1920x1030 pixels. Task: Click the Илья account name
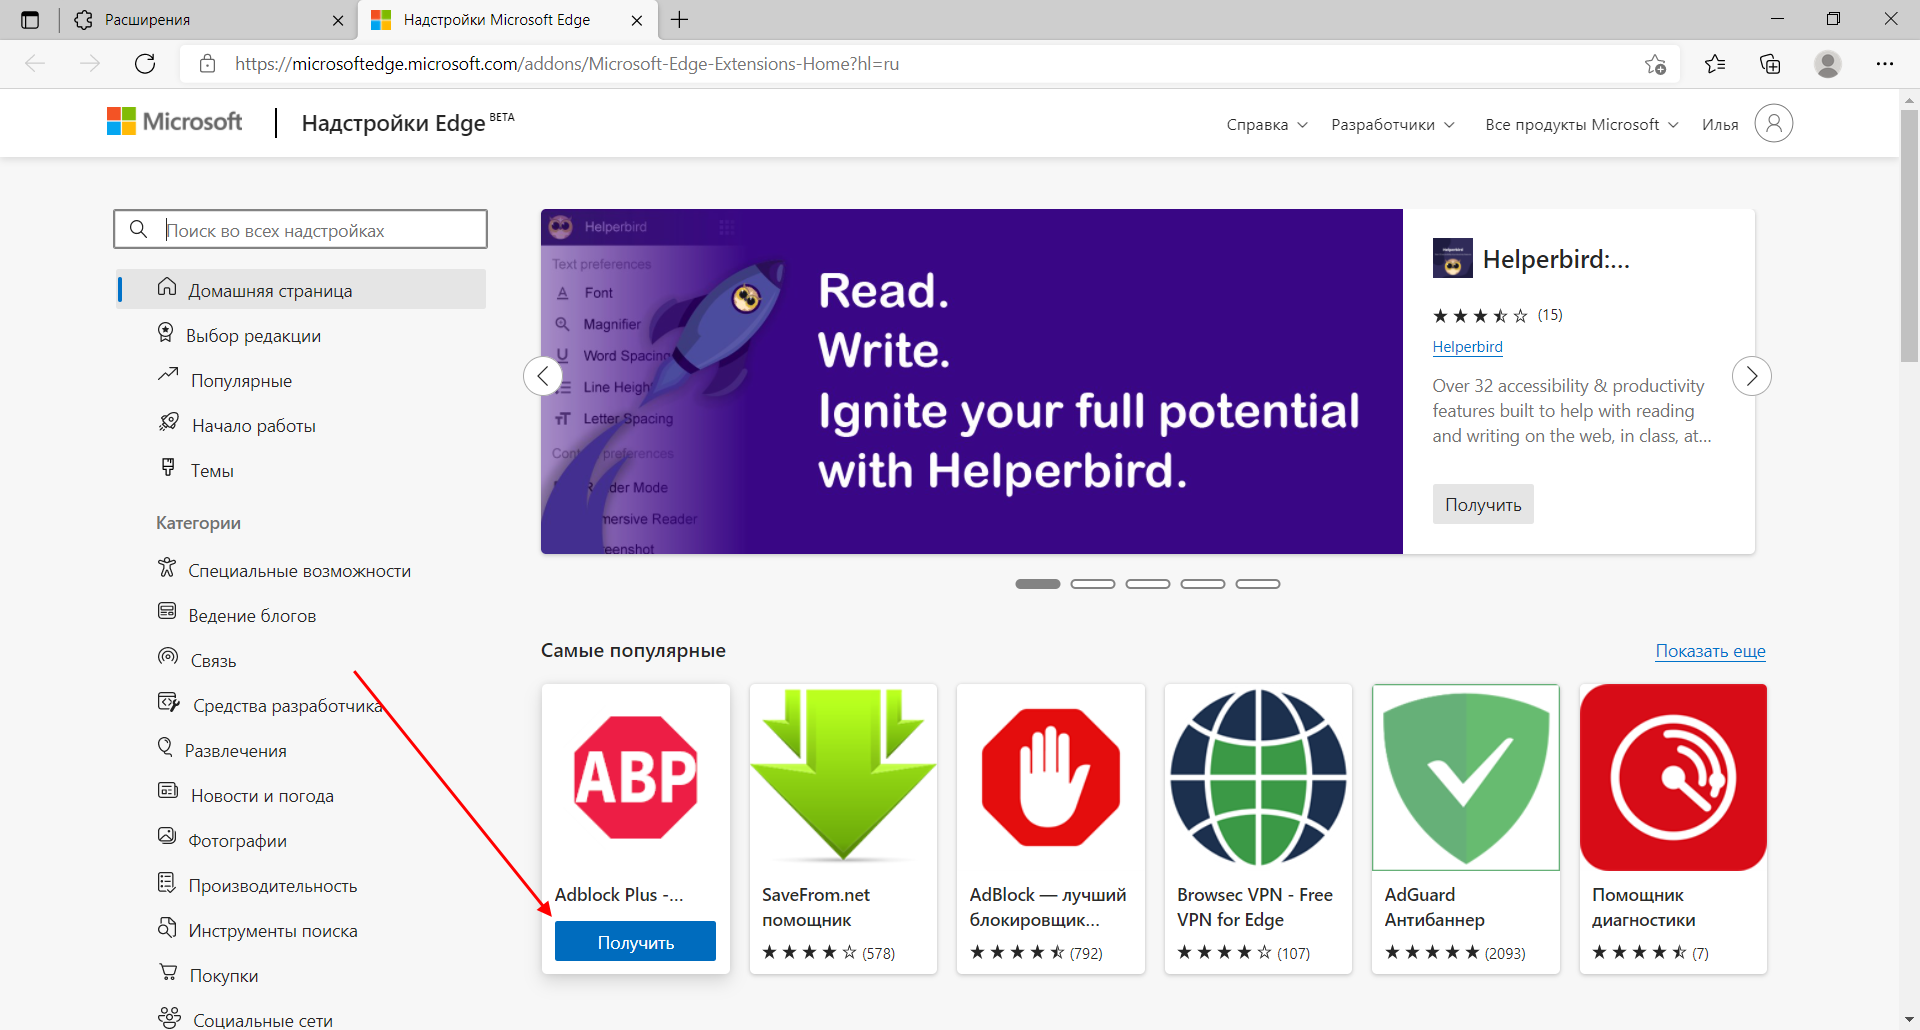1720,125
